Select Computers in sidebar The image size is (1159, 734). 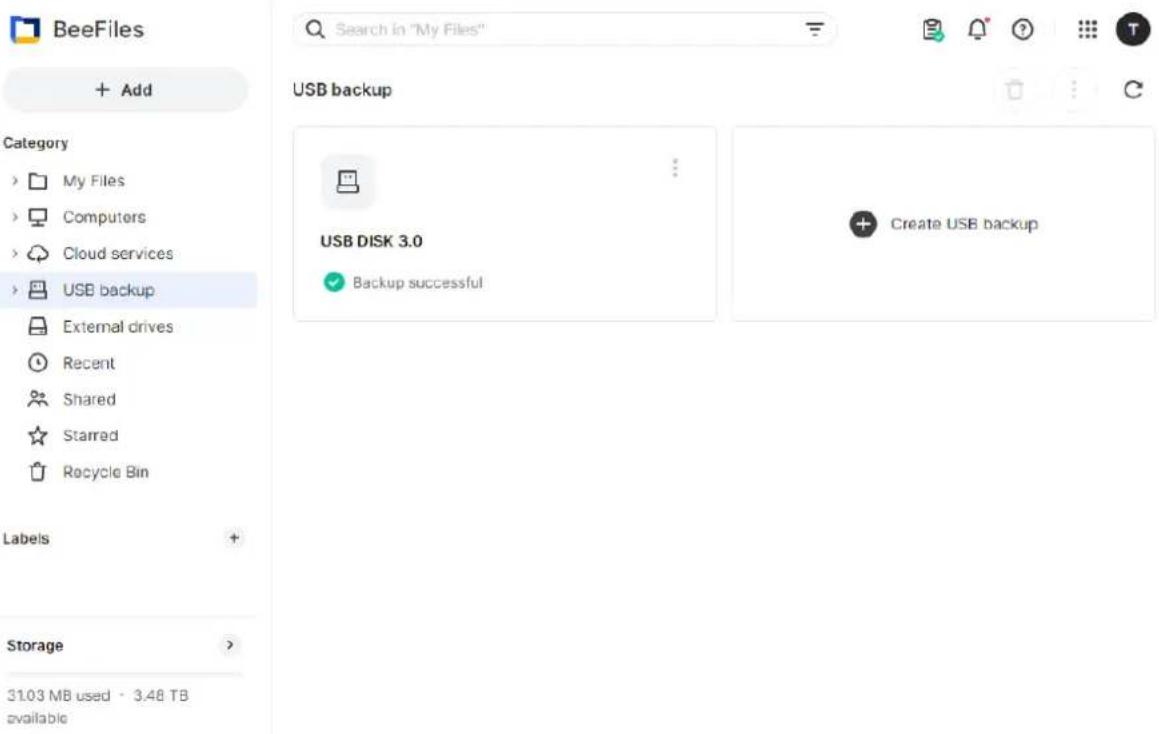(129, 217)
